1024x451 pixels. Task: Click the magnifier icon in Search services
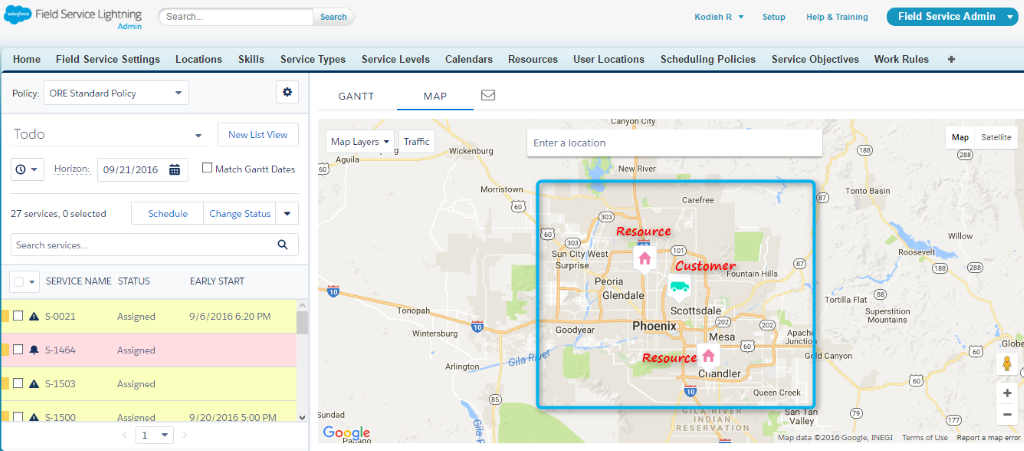point(283,245)
